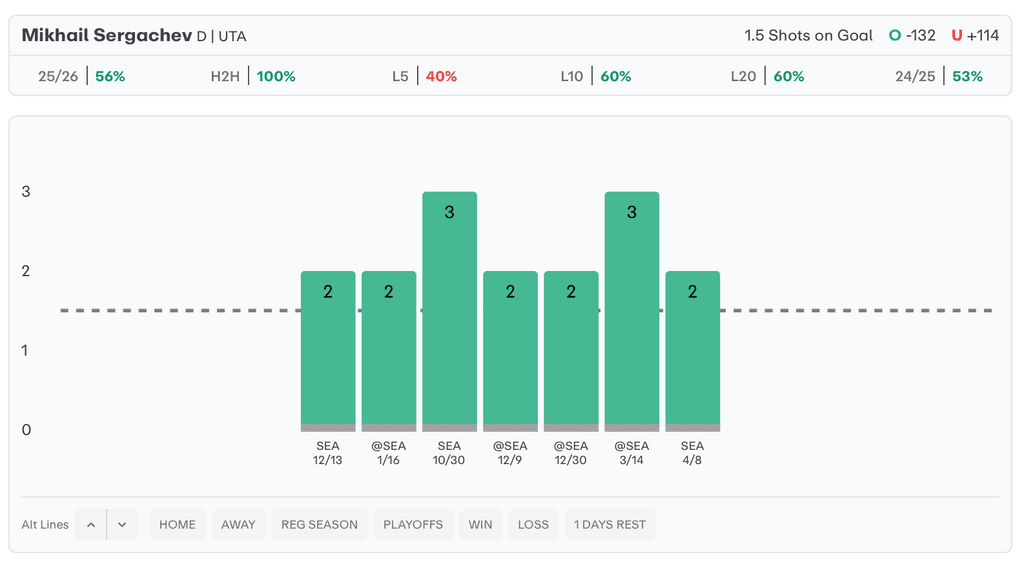Screen dimensions: 1024x564
Task: Click the Alt Lines down arrow
Action: coord(122,525)
